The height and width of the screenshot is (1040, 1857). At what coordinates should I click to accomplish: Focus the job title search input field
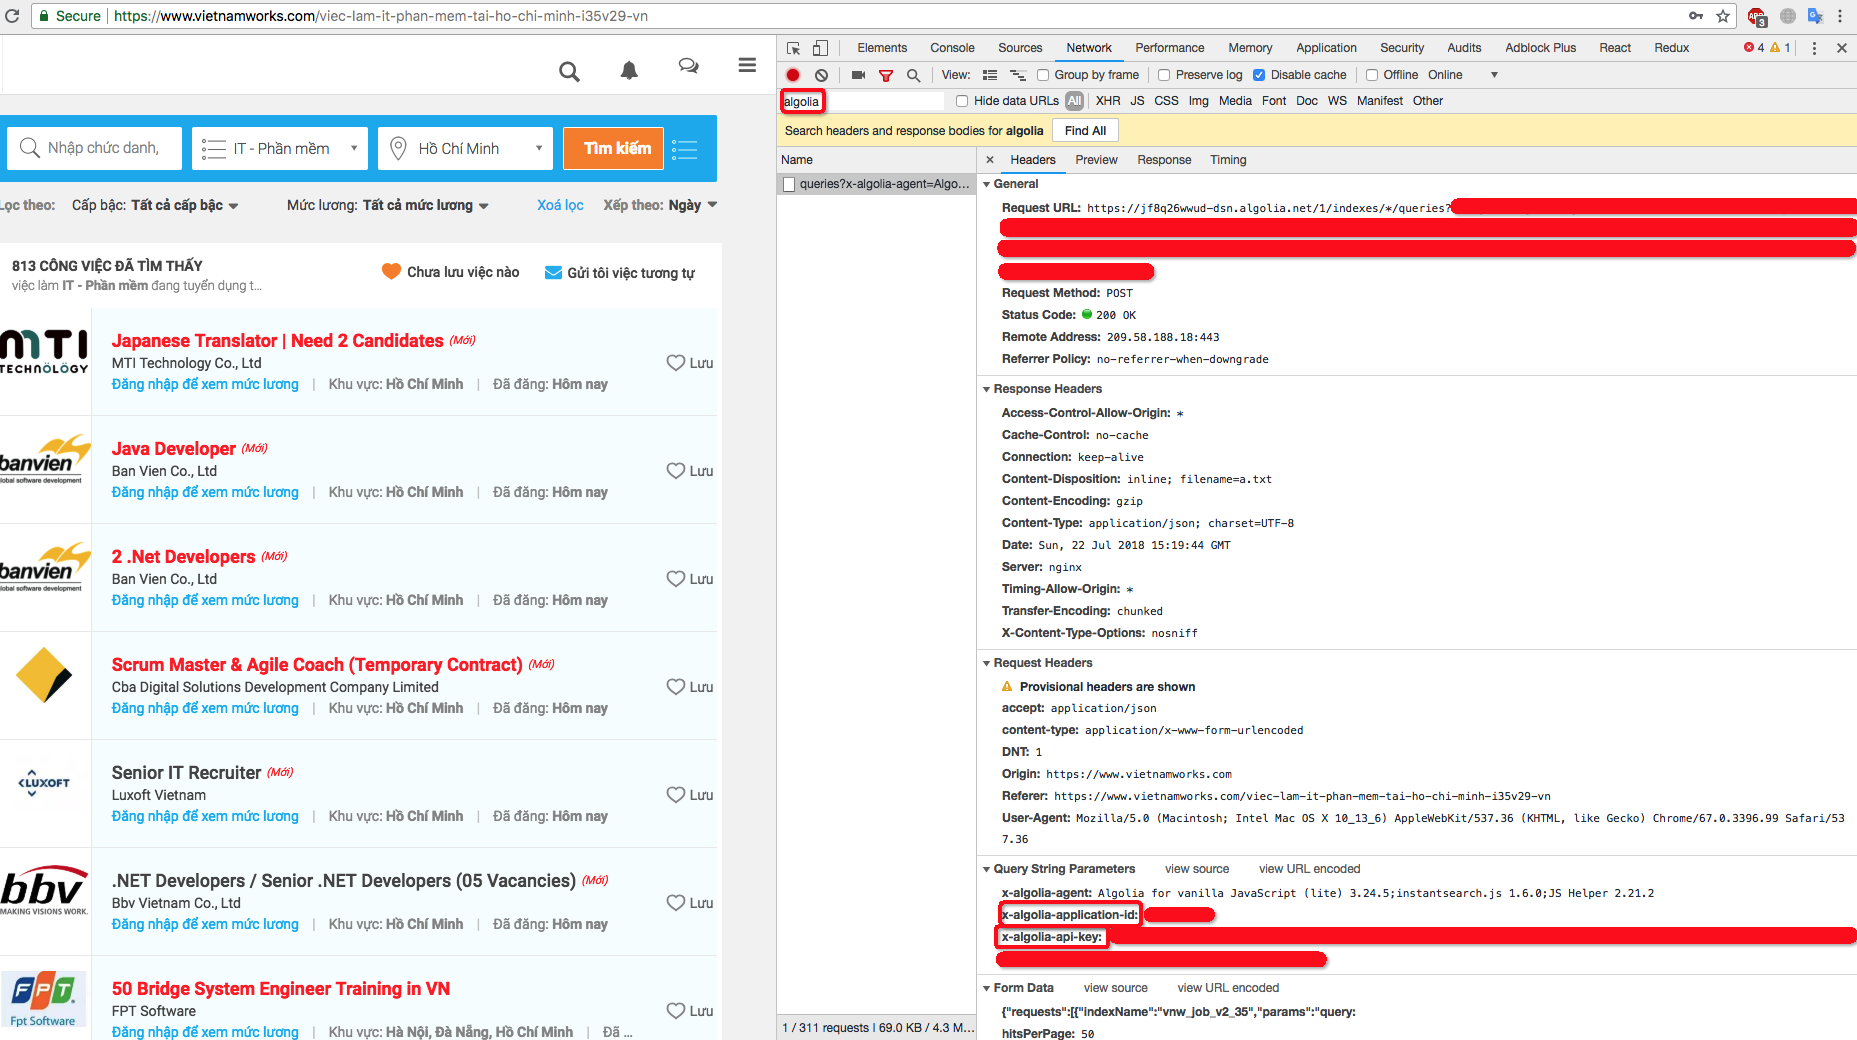click(96, 149)
